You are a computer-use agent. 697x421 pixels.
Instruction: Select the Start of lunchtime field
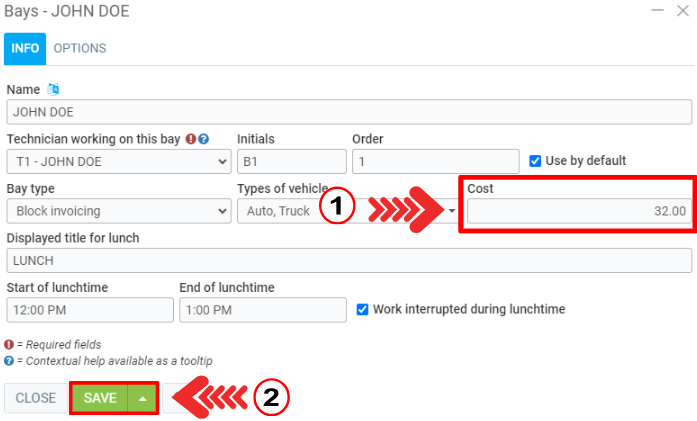88,310
